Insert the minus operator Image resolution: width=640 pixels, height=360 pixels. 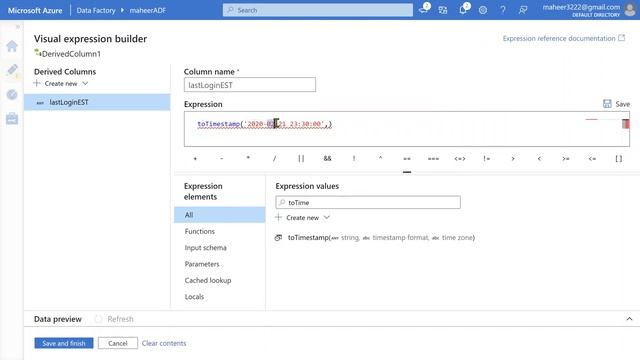coord(222,158)
